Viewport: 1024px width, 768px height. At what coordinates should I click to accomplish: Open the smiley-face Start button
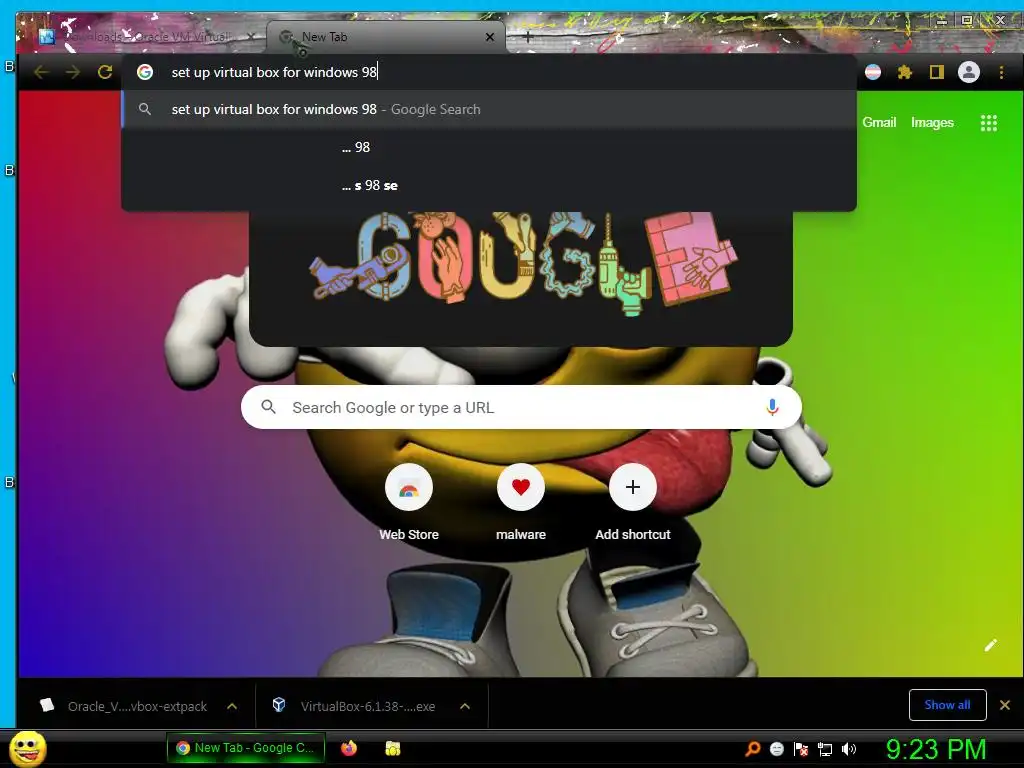[x=28, y=748]
